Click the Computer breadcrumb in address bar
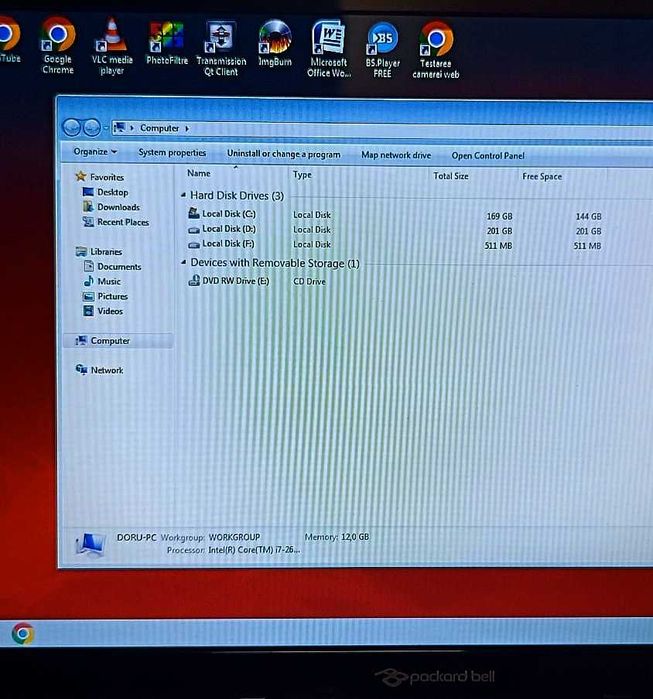The image size is (653, 699). pos(160,128)
